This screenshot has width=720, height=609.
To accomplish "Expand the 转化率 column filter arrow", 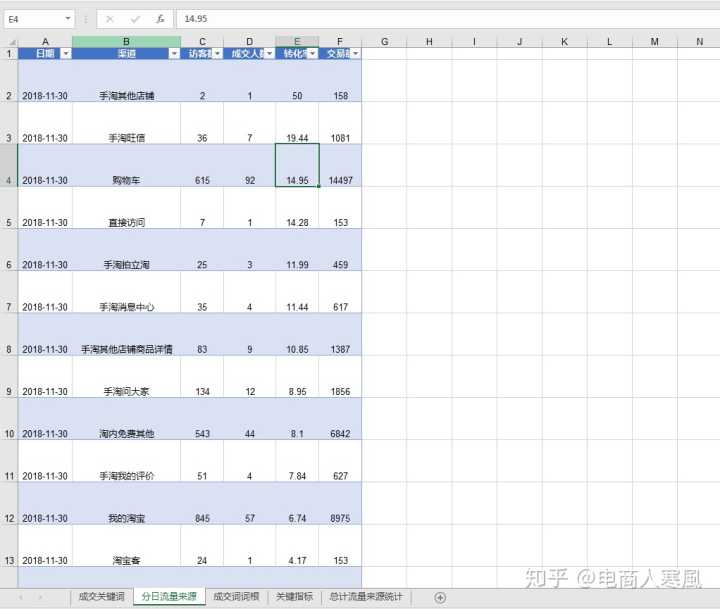I will [x=312, y=54].
